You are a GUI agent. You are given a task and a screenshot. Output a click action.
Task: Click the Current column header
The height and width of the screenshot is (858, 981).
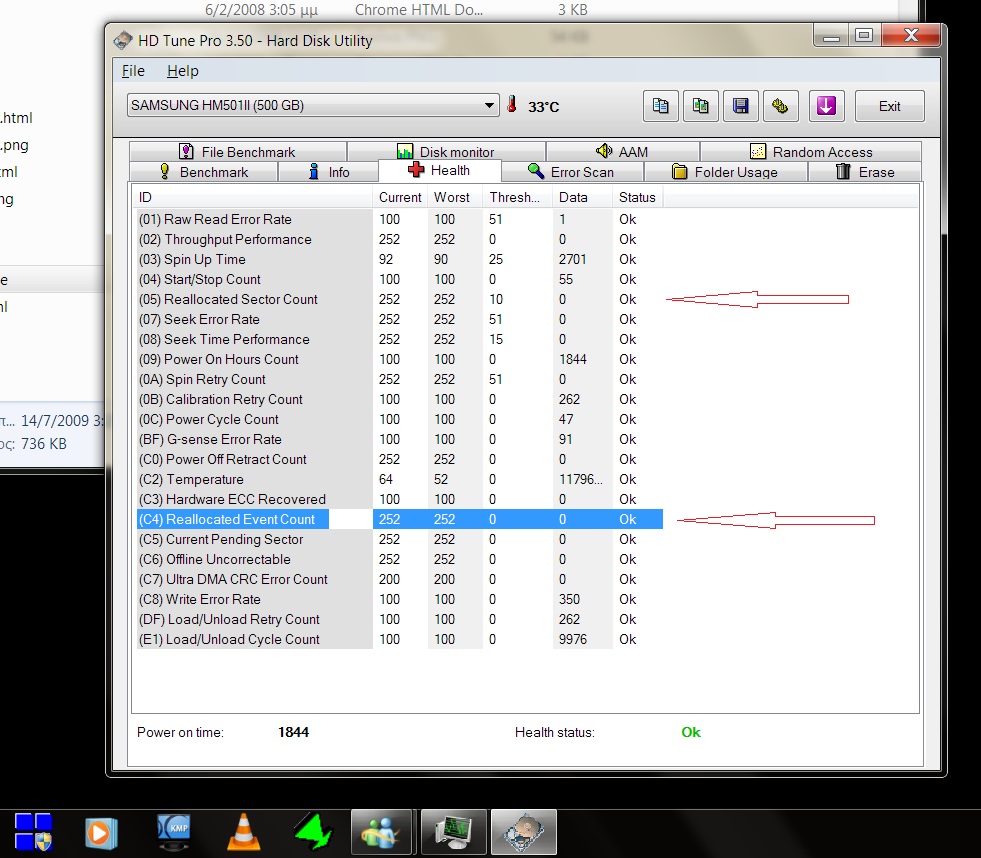(x=400, y=197)
